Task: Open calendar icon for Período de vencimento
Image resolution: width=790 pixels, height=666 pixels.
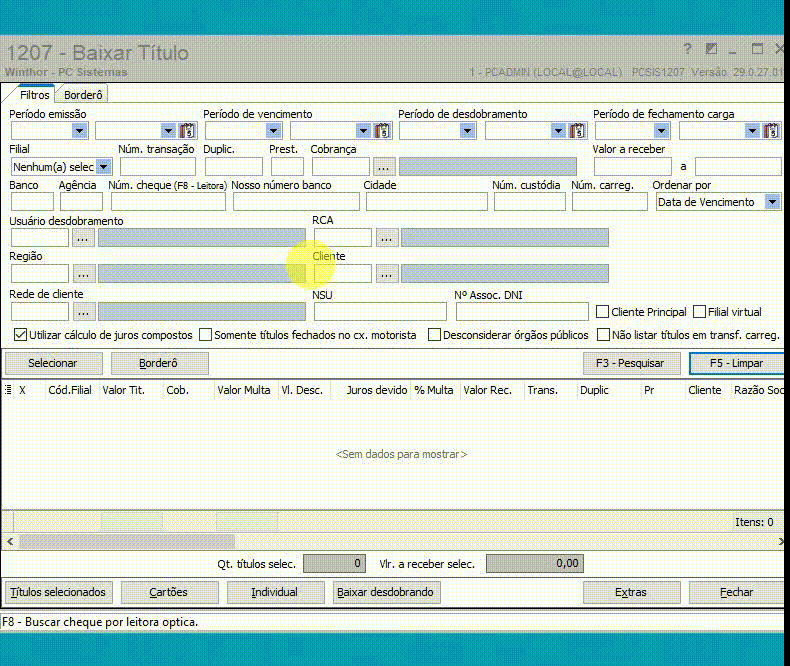Action: point(382,131)
